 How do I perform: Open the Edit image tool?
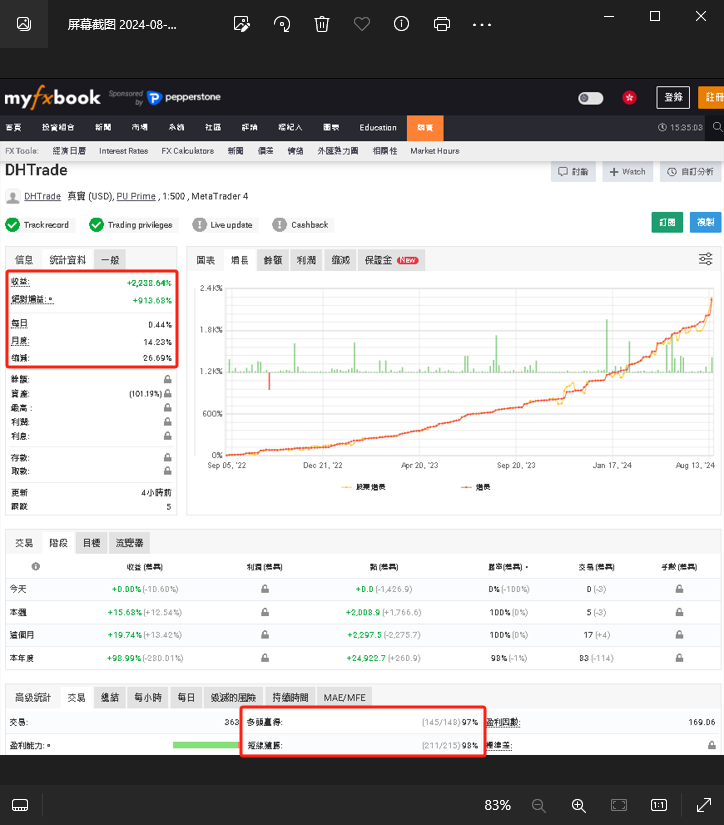[x=242, y=24]
